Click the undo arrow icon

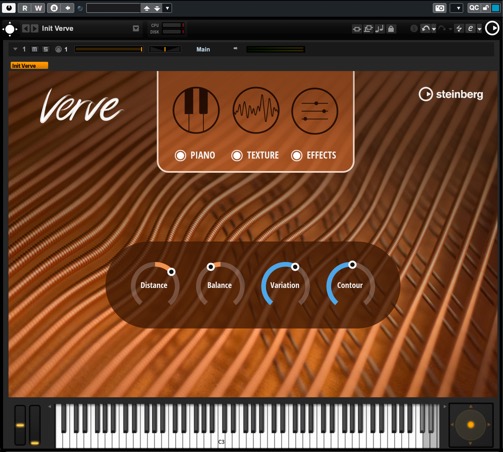(x=426, y=29)
